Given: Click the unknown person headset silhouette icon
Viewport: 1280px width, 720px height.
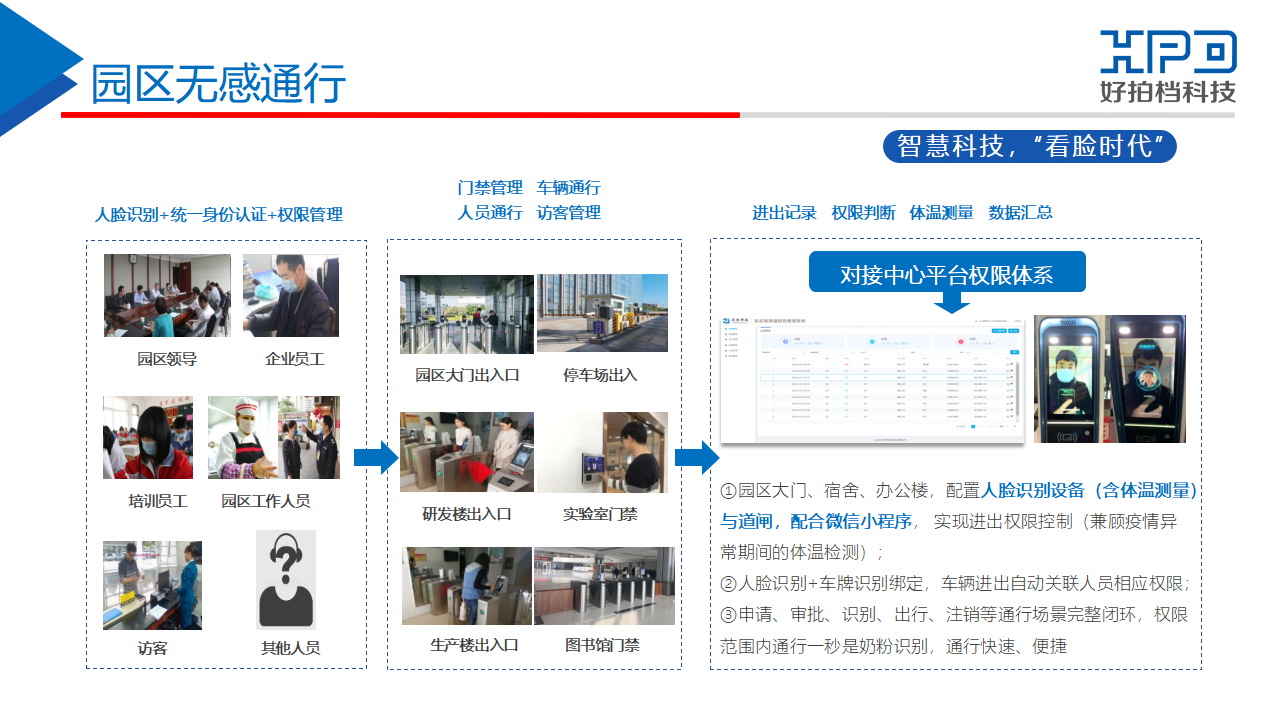Looking at the screenshot, I should coord(286,580).
